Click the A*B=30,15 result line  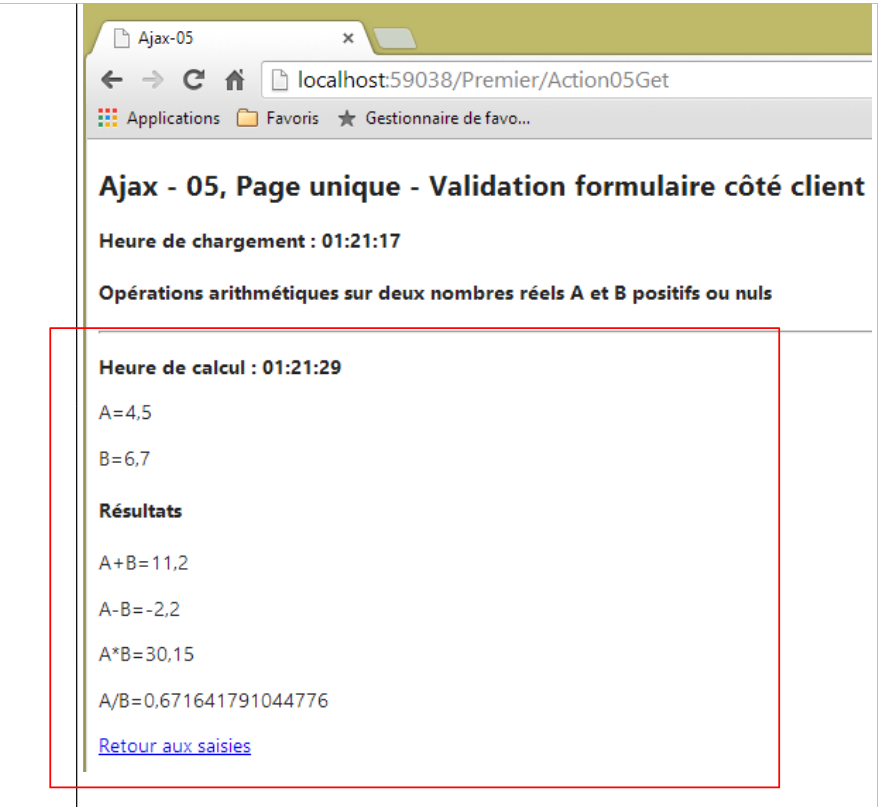[147, 655]
